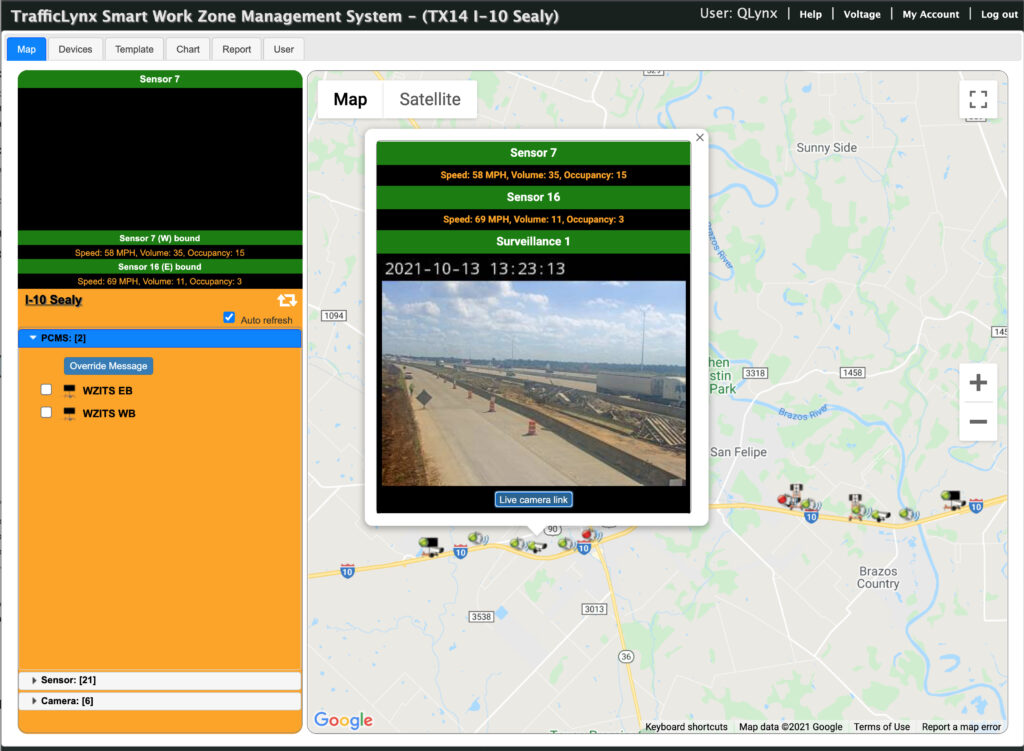Click Report a map error link
Image resolution: width=1024 pixels, height=751 pixels.
pos(961,727)
